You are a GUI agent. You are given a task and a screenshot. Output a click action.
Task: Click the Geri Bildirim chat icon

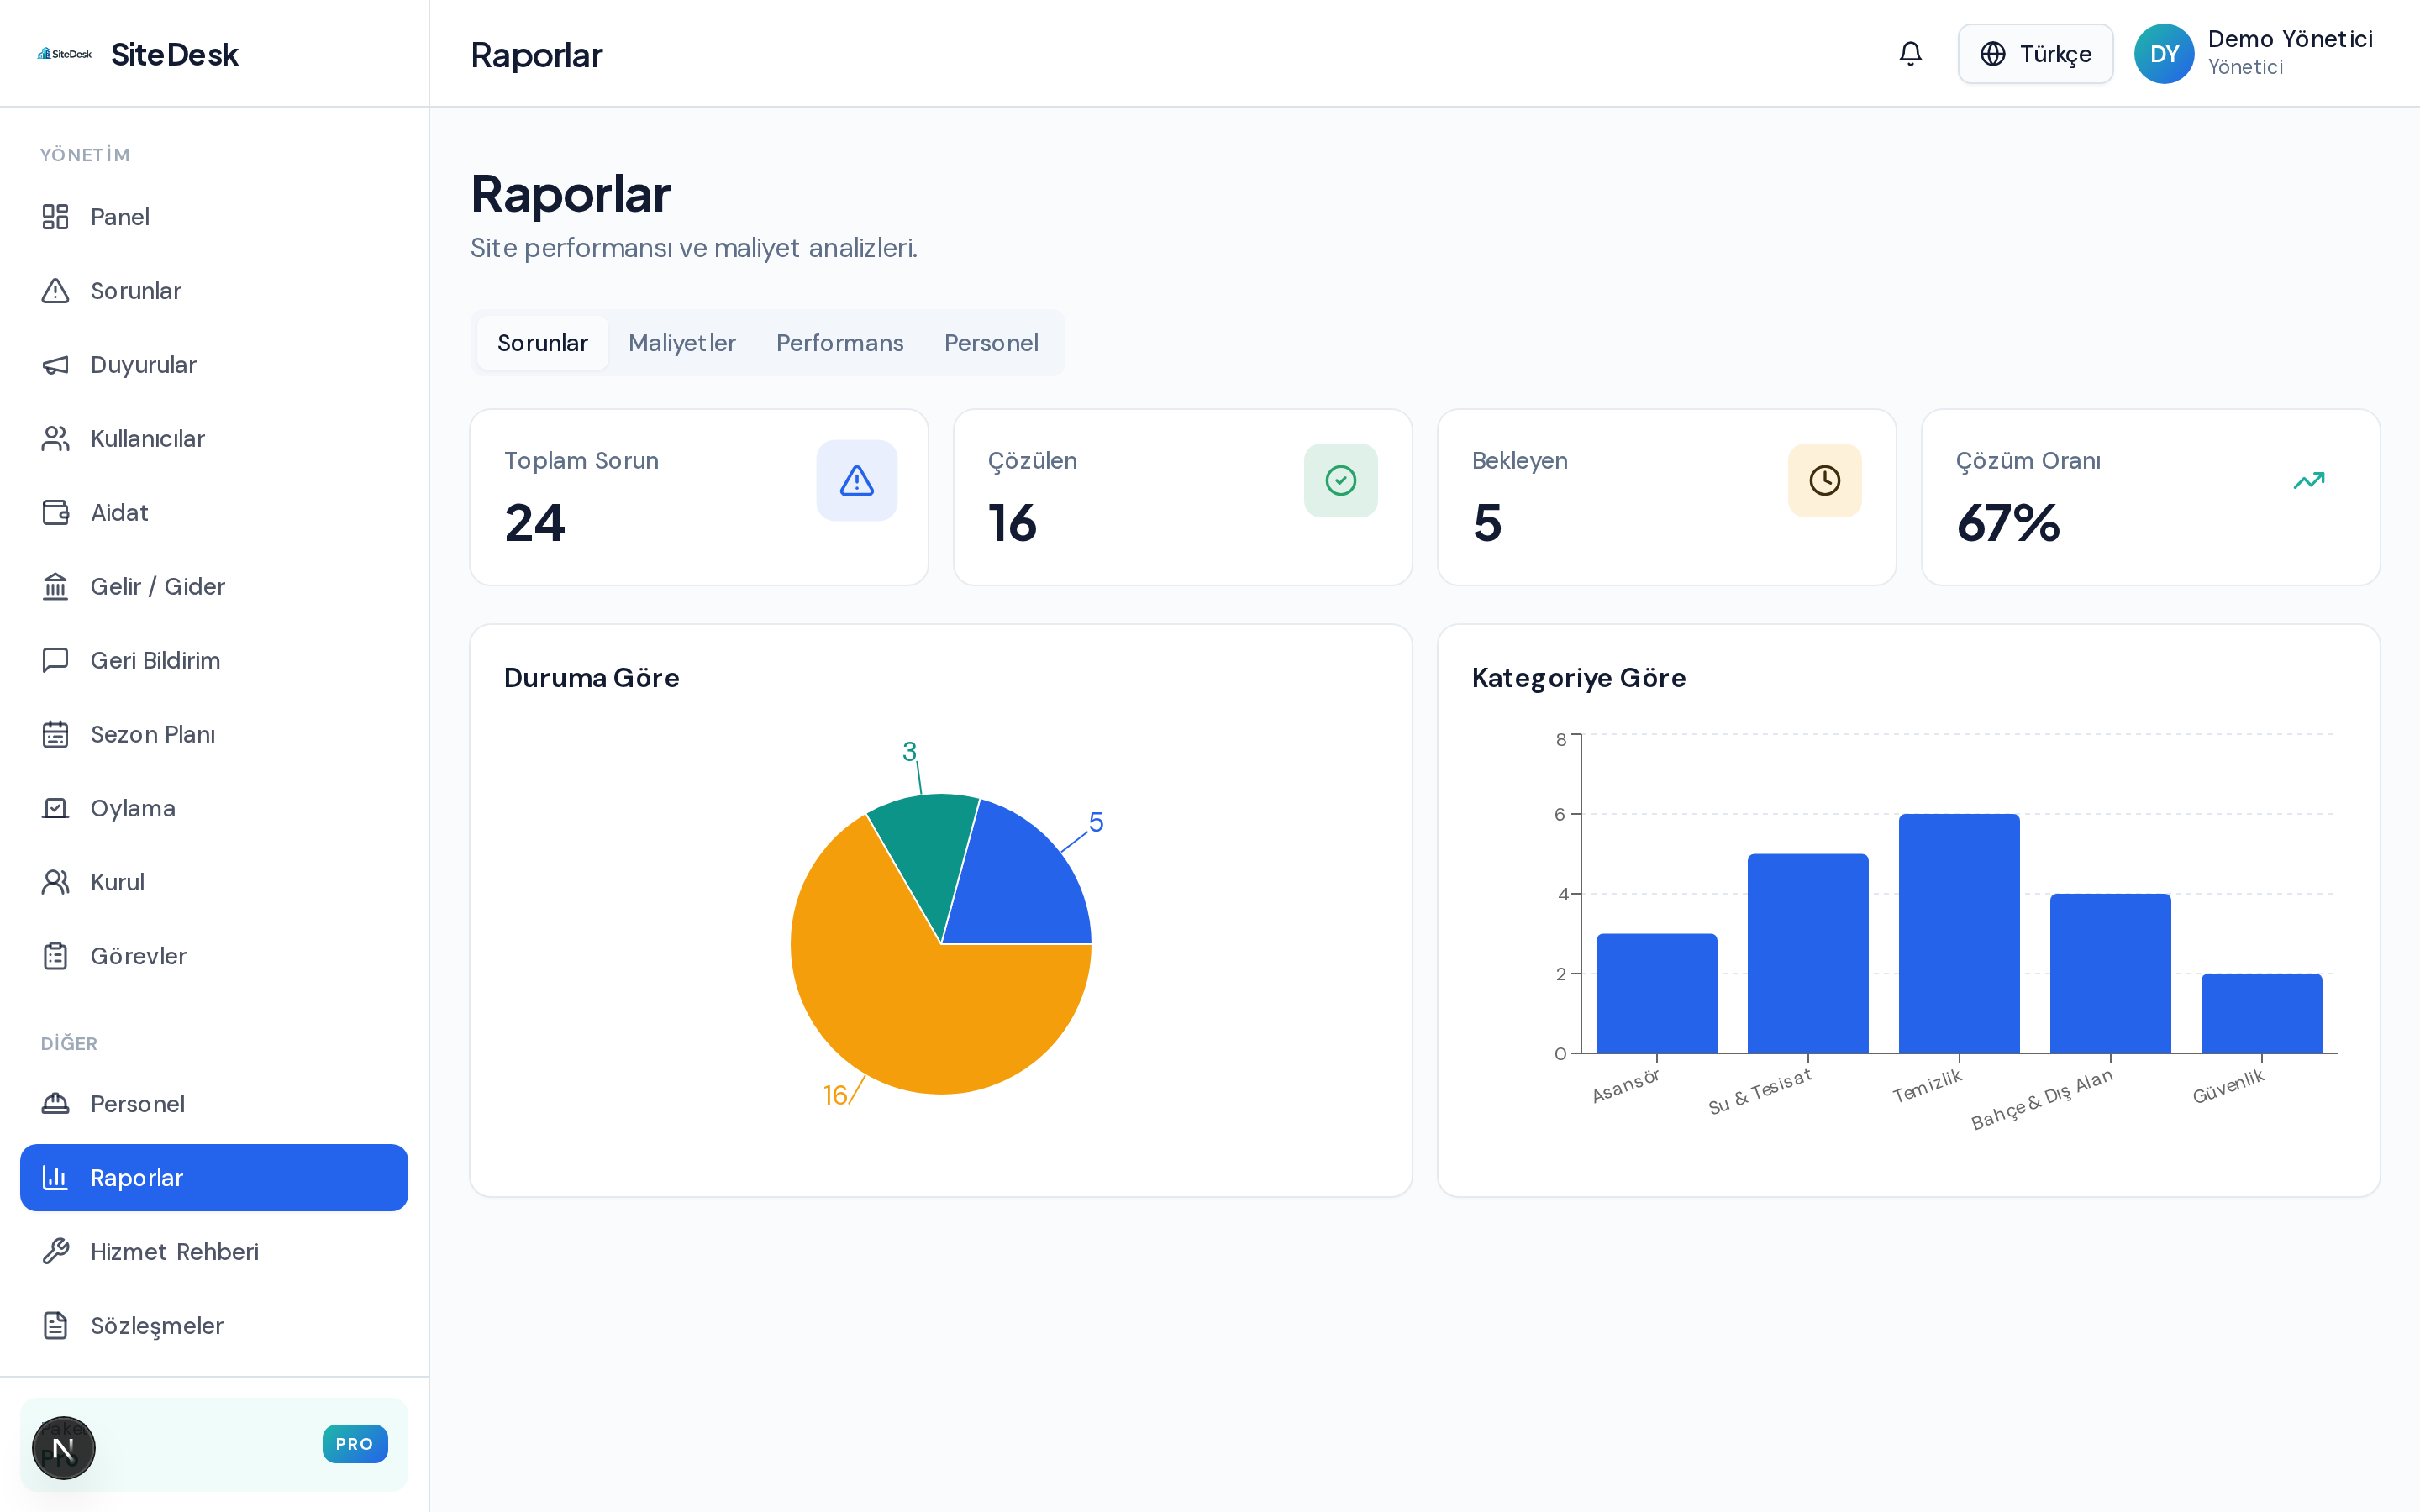tap(55, 661)
